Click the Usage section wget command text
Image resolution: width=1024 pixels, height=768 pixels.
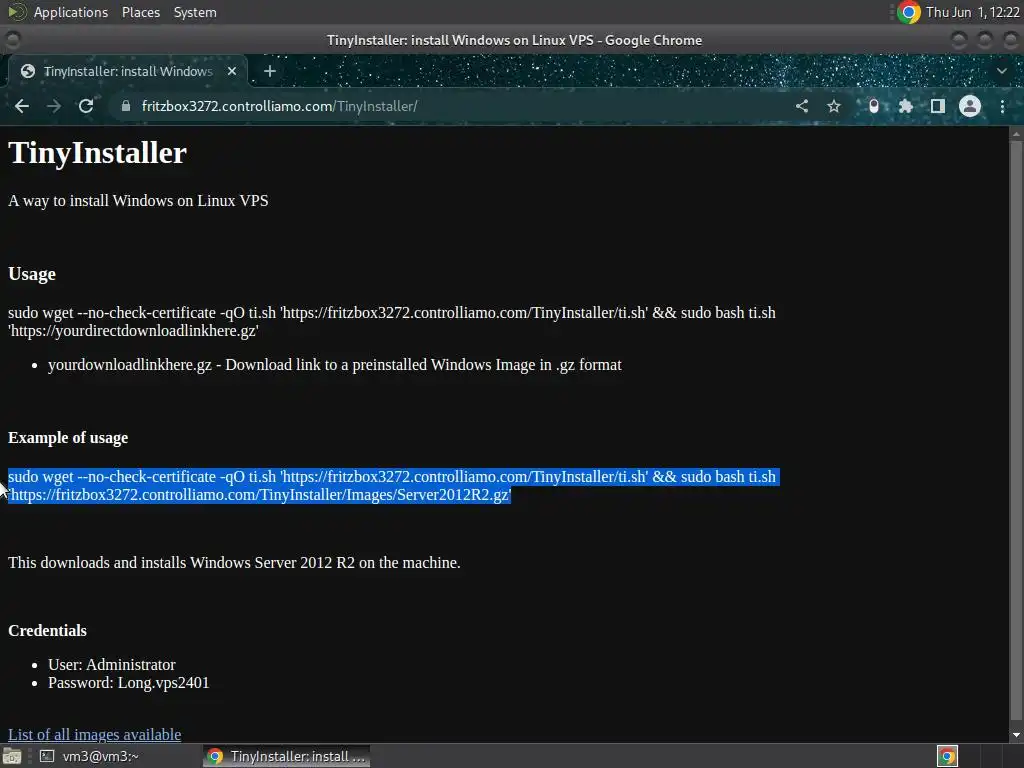click(x=392, y=321)
